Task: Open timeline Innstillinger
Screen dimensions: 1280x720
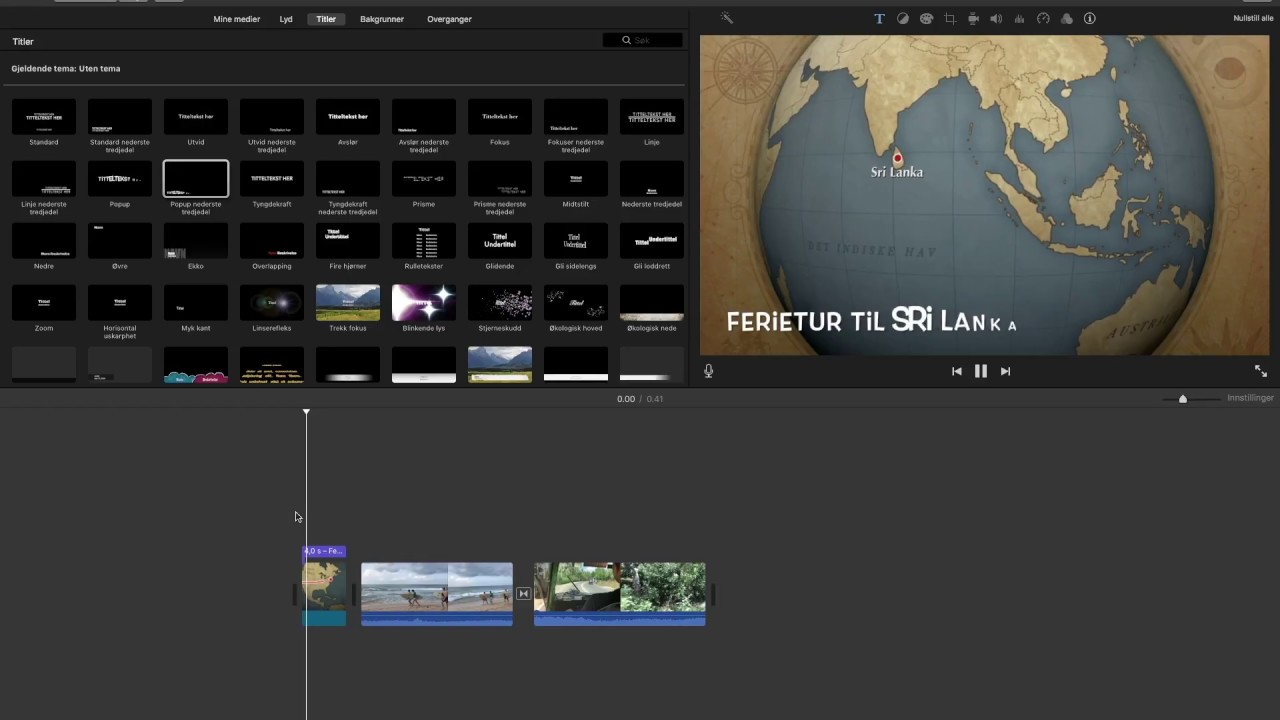Action: [1250, 398]
